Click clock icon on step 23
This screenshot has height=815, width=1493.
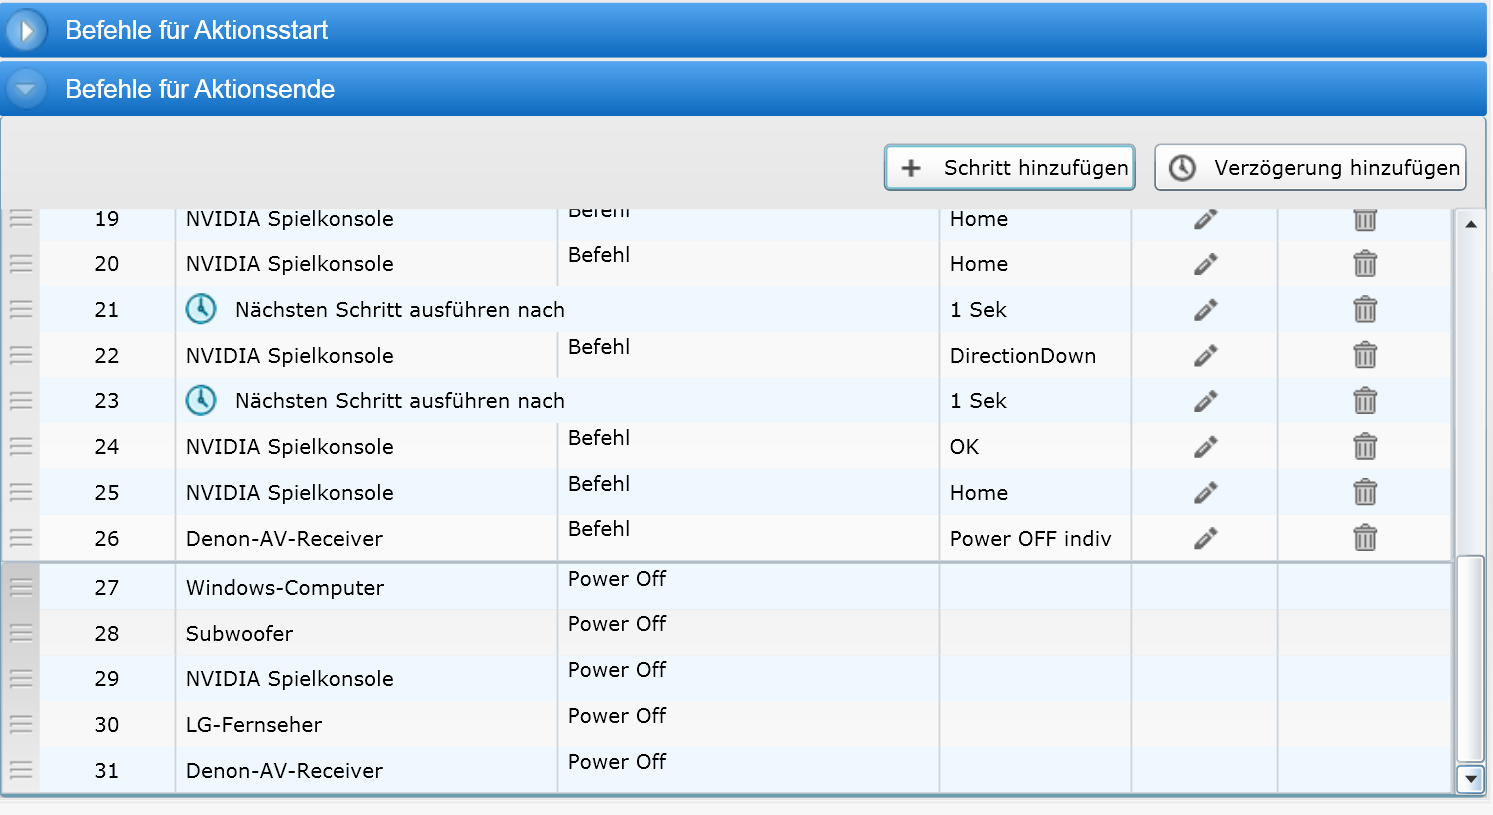point(201,400)
